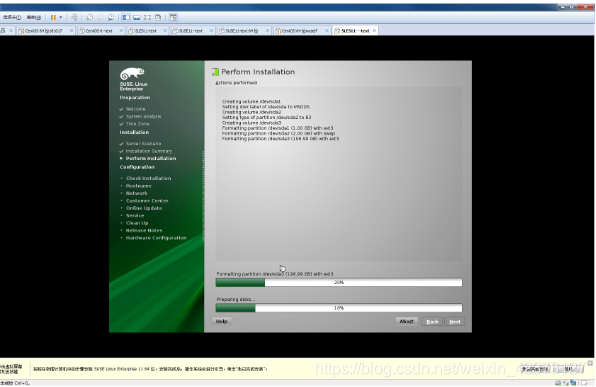The width and height of the screenshot is (596, 387).
Task: Select Network under Configuration
Action: click(136, 194)
